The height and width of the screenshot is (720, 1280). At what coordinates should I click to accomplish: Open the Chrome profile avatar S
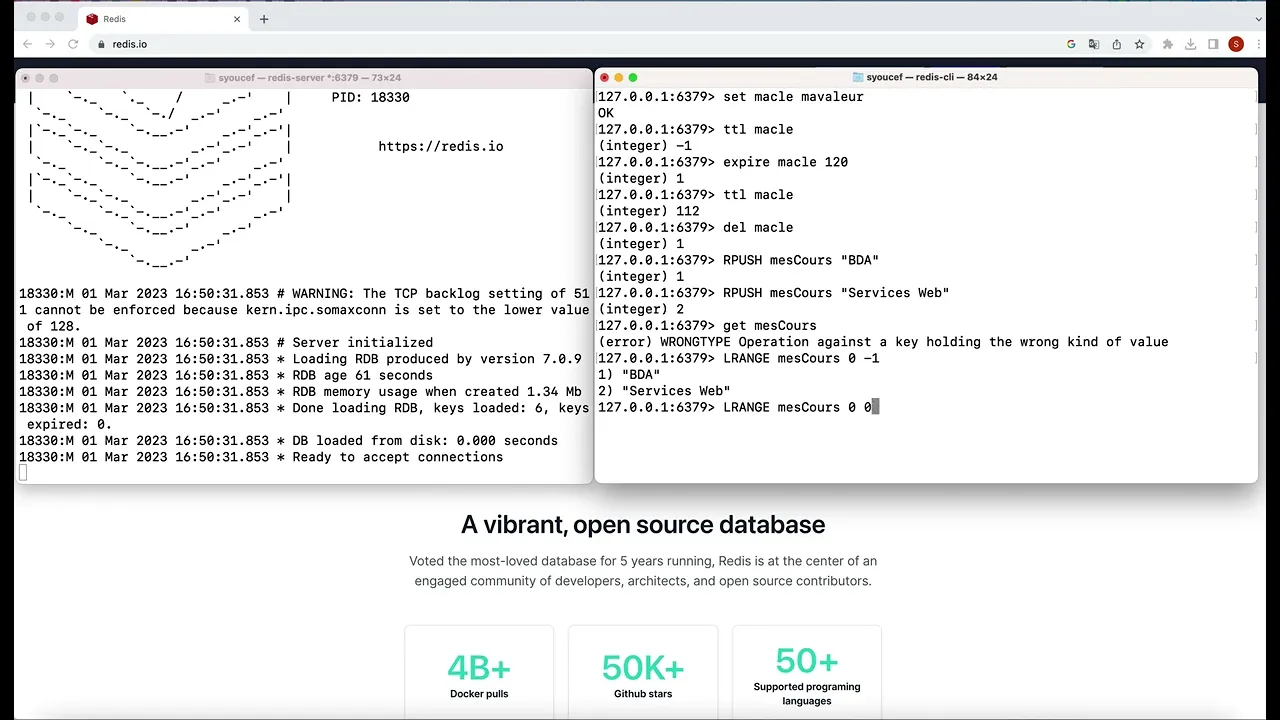1236,44
